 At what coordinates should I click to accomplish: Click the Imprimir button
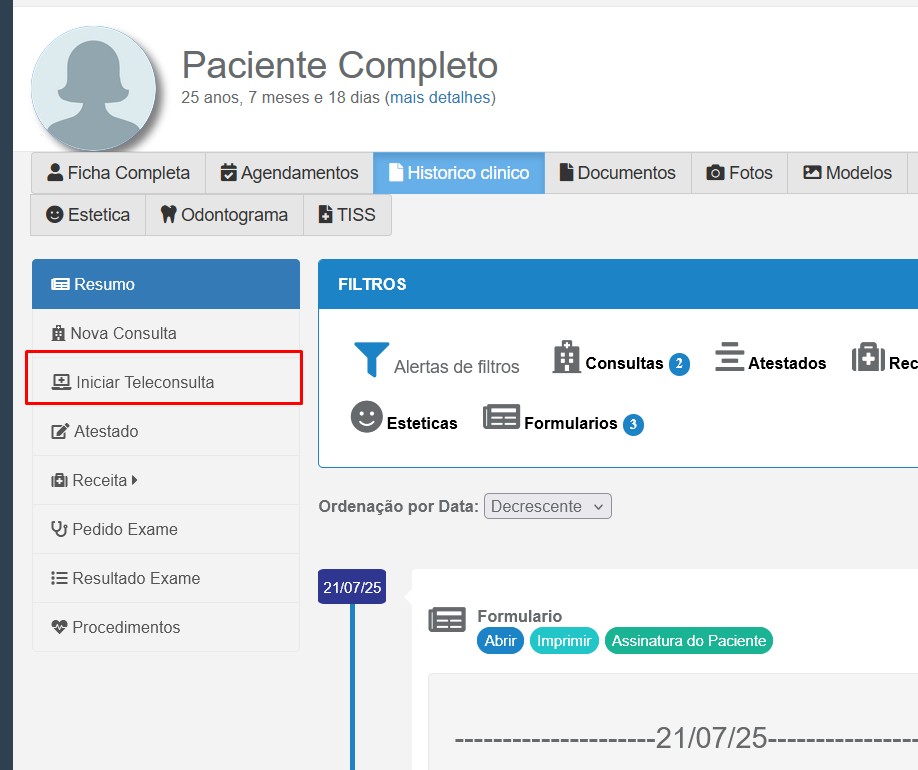(564, 641)
